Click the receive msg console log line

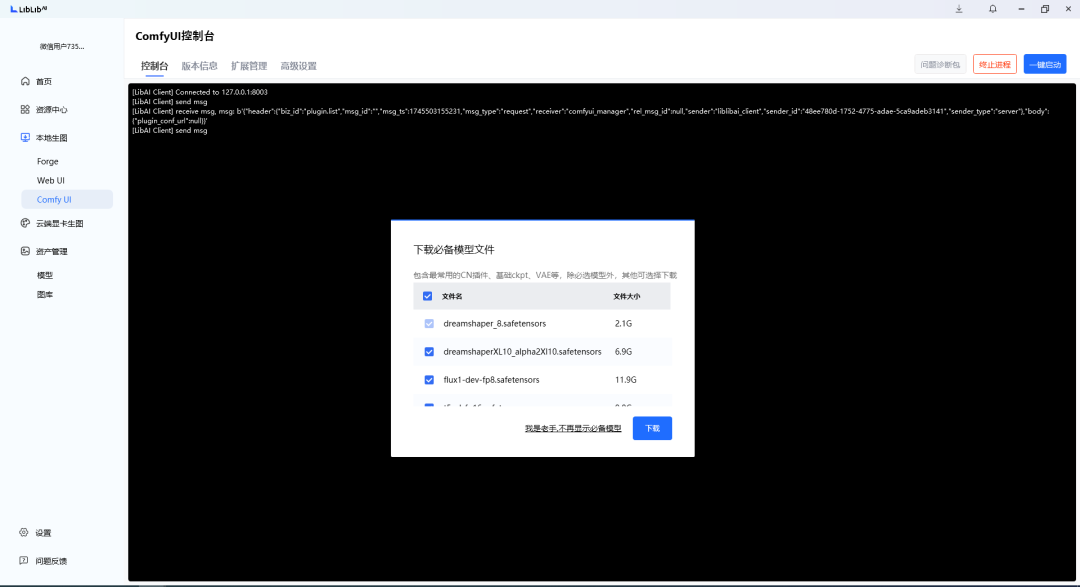point(590,111)
